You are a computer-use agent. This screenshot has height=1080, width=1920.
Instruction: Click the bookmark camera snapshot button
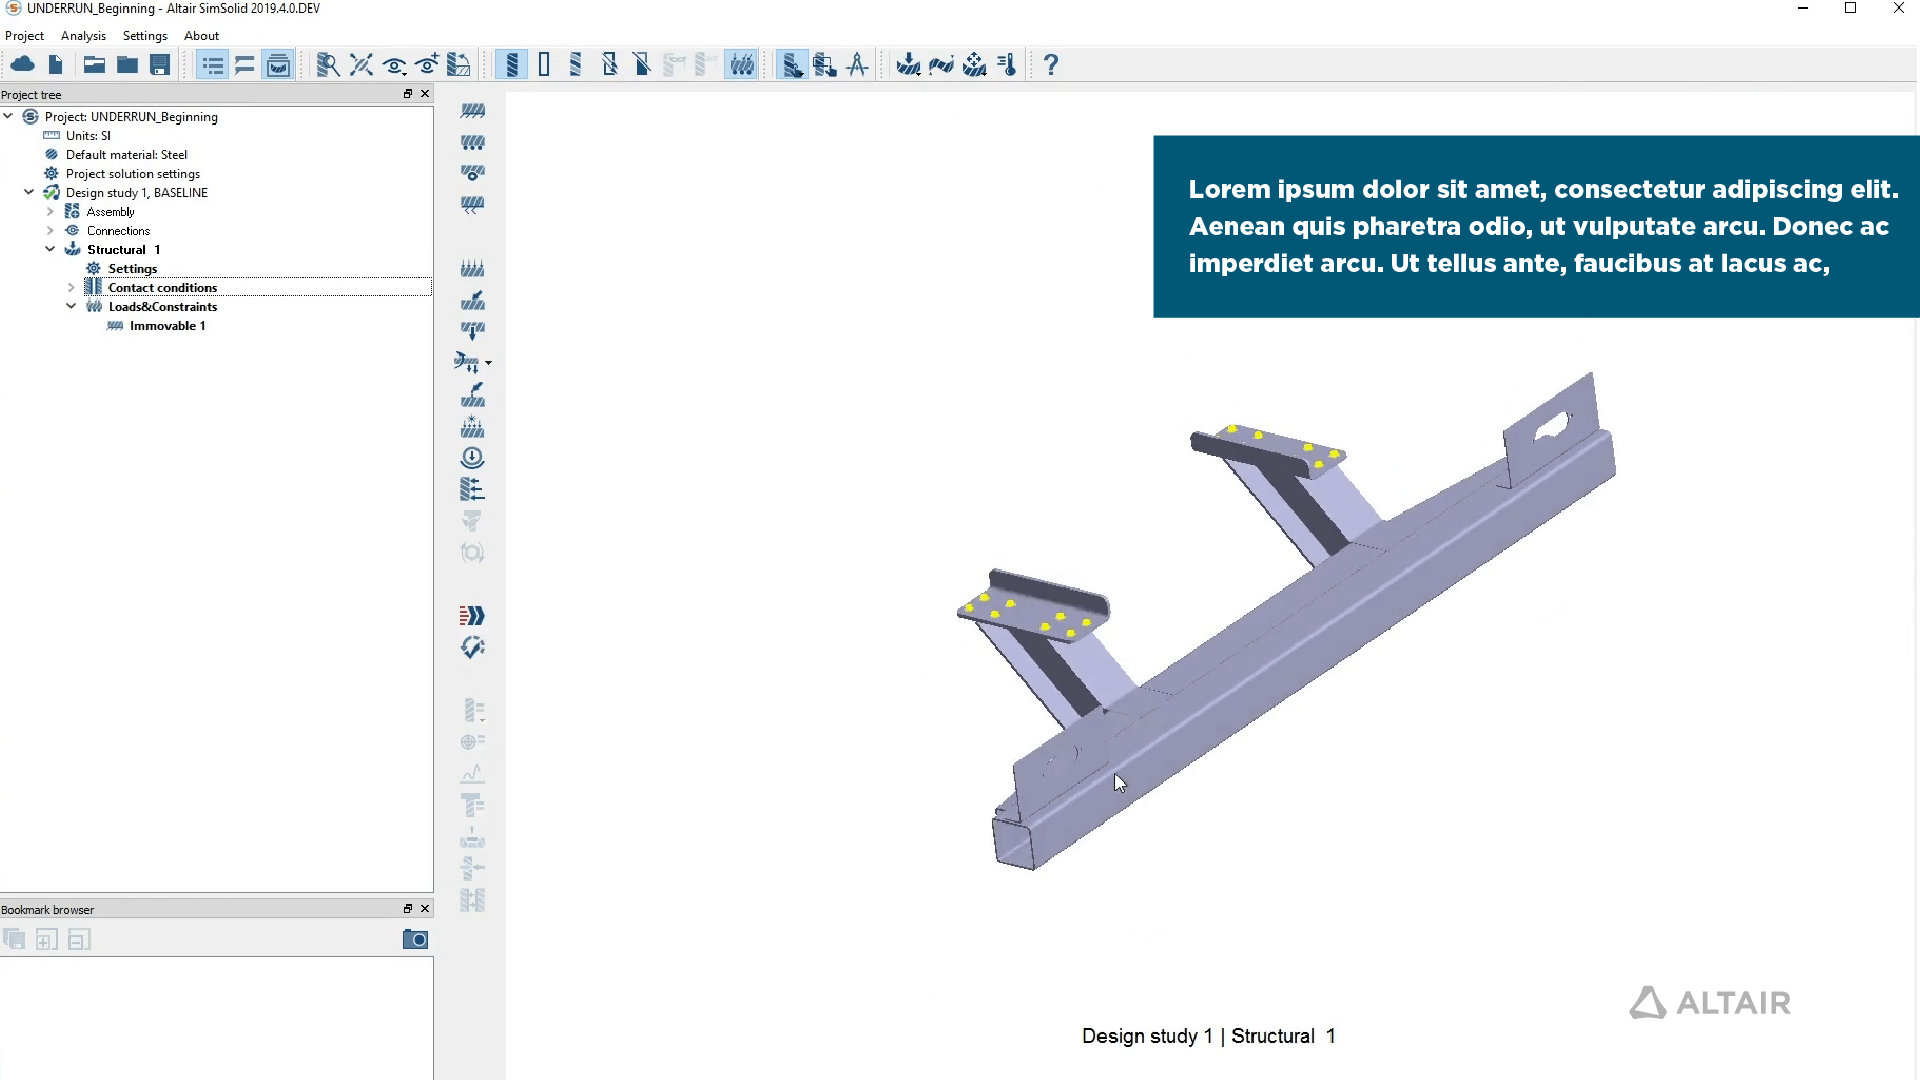pos(415,939)
